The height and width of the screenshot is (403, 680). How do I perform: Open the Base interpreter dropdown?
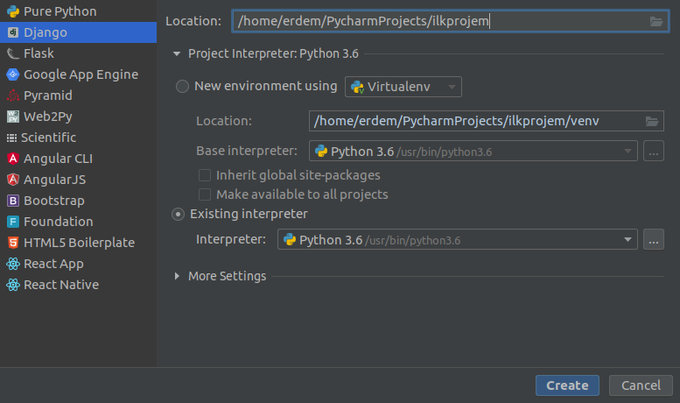click(x=473, y=151)
